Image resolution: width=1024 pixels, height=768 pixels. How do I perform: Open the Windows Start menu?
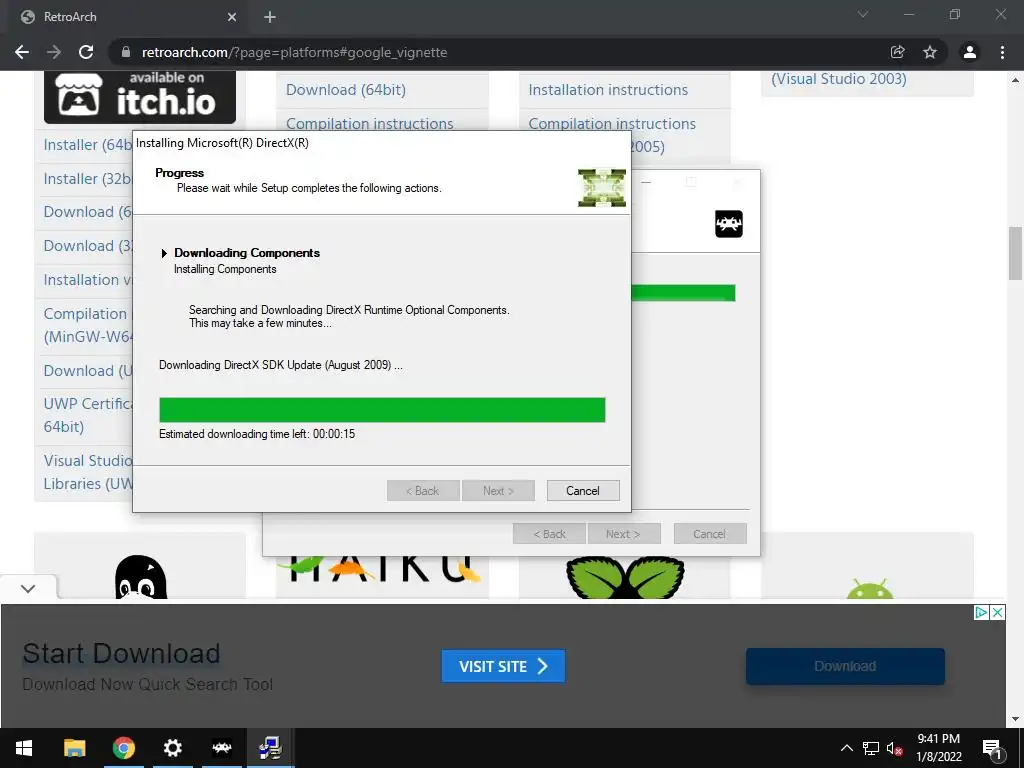24,748
